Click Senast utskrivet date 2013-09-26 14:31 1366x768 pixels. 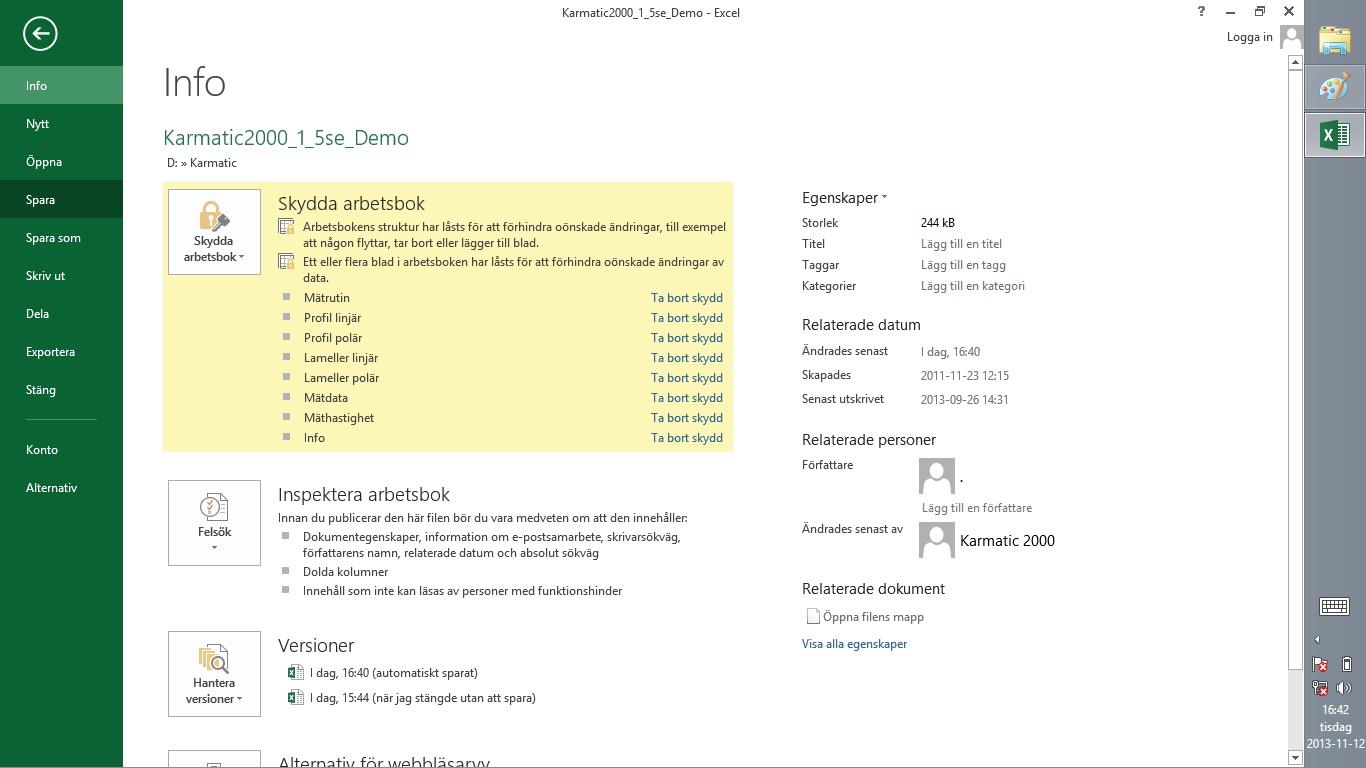point(964,400)
